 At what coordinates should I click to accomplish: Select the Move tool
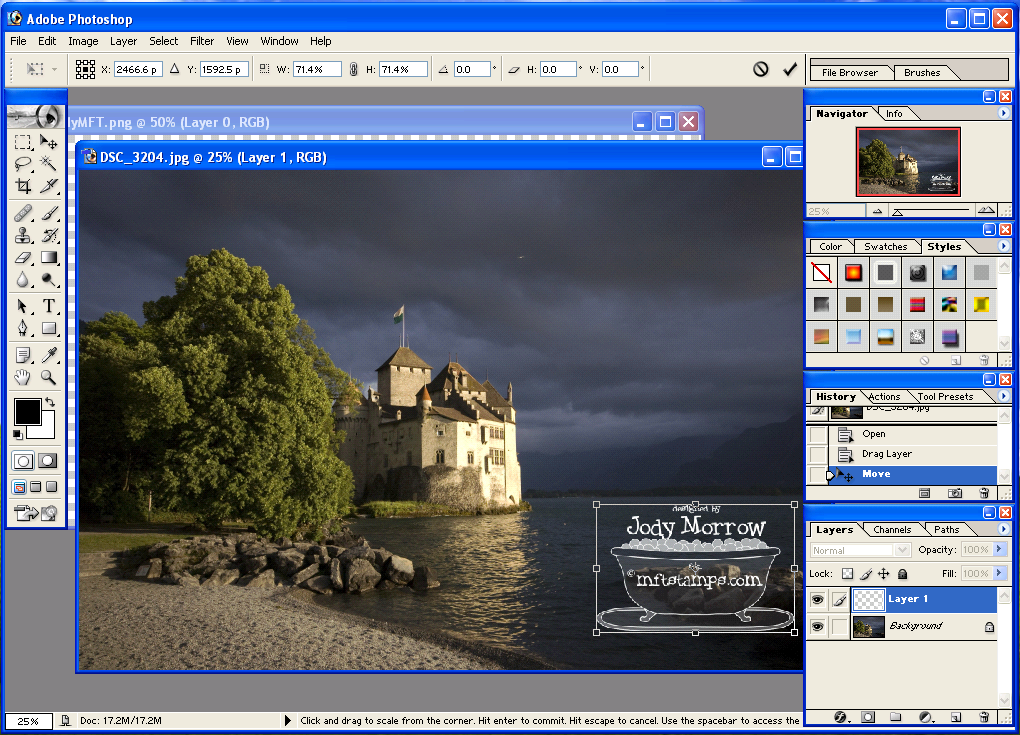(x=48, y=142)
